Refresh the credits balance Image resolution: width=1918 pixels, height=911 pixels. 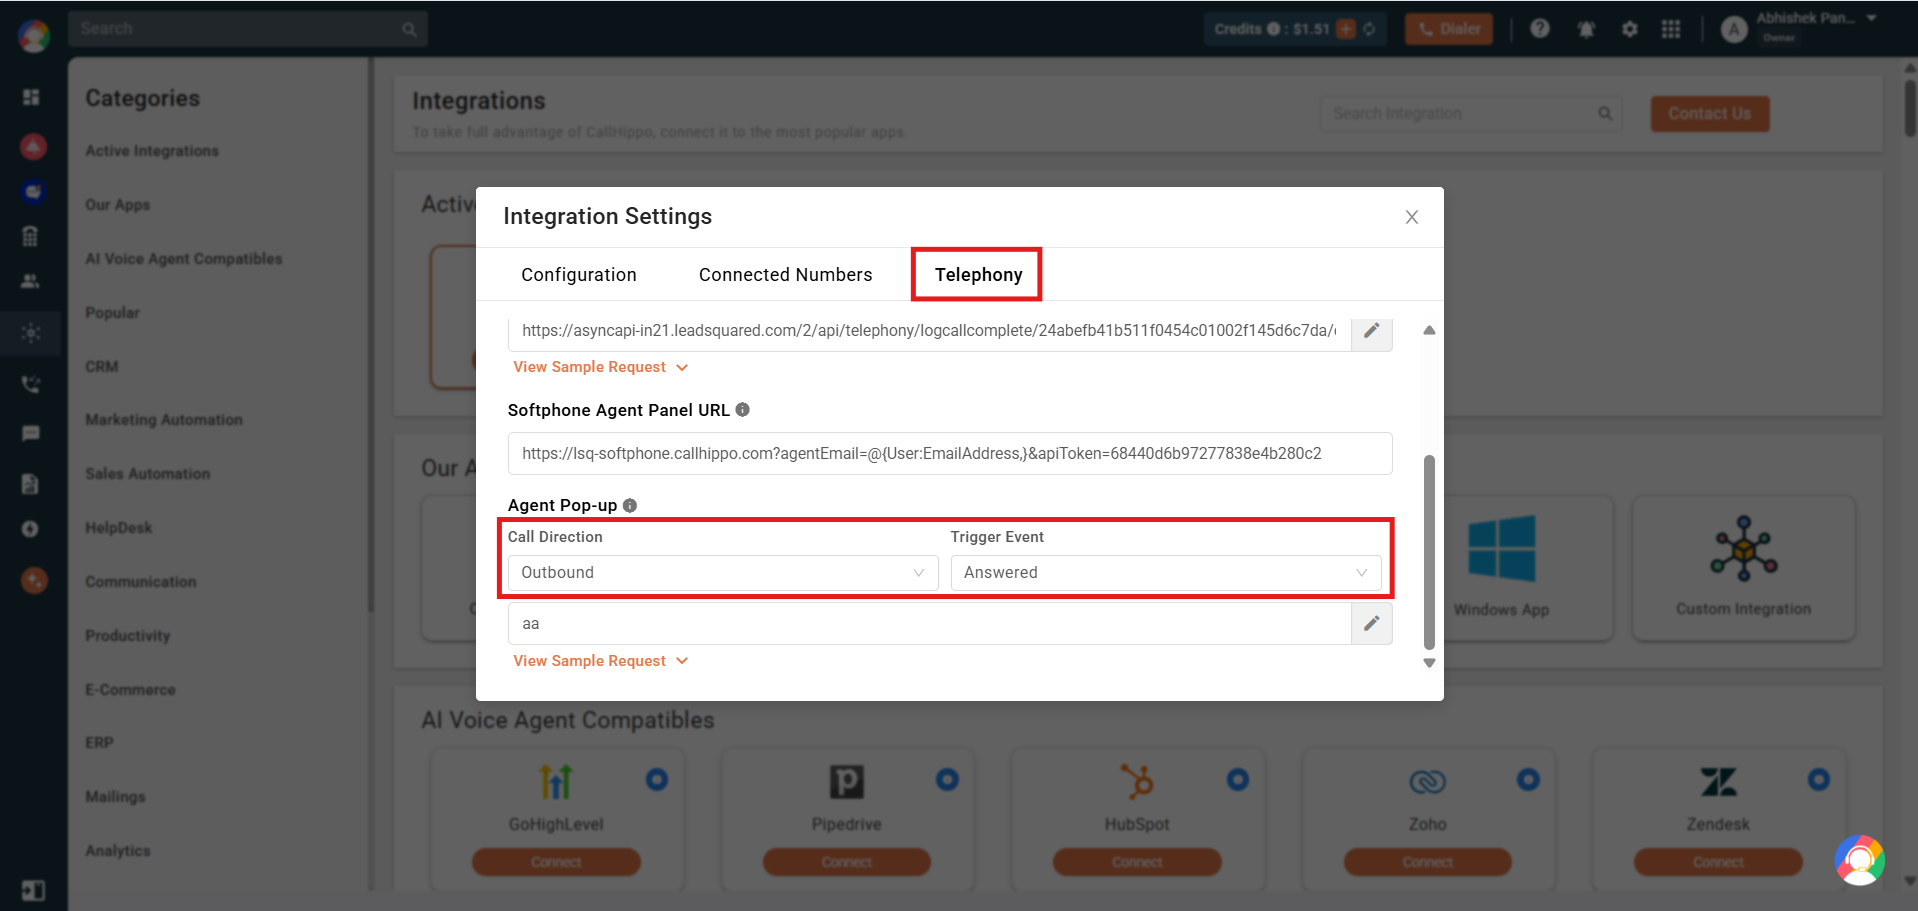click(x=1369, y=29)
